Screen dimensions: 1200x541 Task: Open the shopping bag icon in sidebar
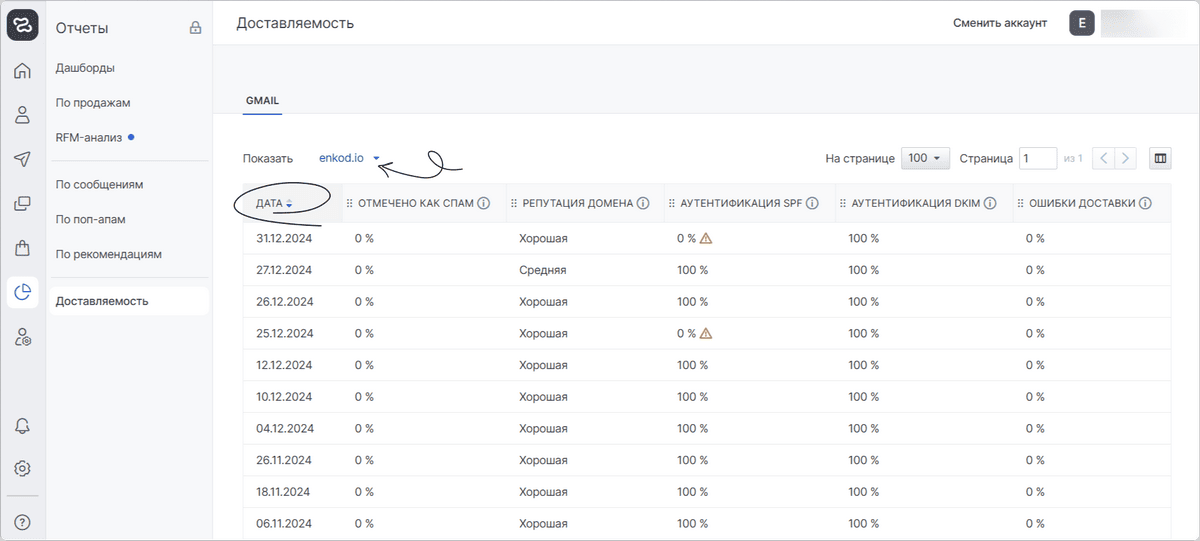pyautogui.click(x=22, y=247)
